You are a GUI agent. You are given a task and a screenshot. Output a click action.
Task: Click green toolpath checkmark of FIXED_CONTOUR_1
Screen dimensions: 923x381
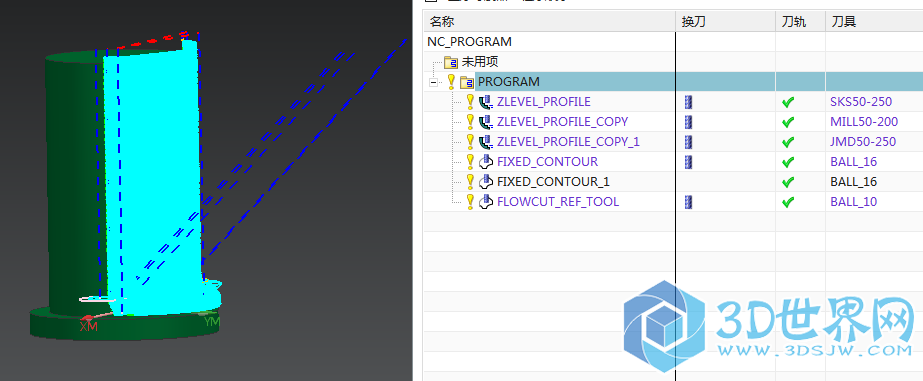(x=788, y=181)
